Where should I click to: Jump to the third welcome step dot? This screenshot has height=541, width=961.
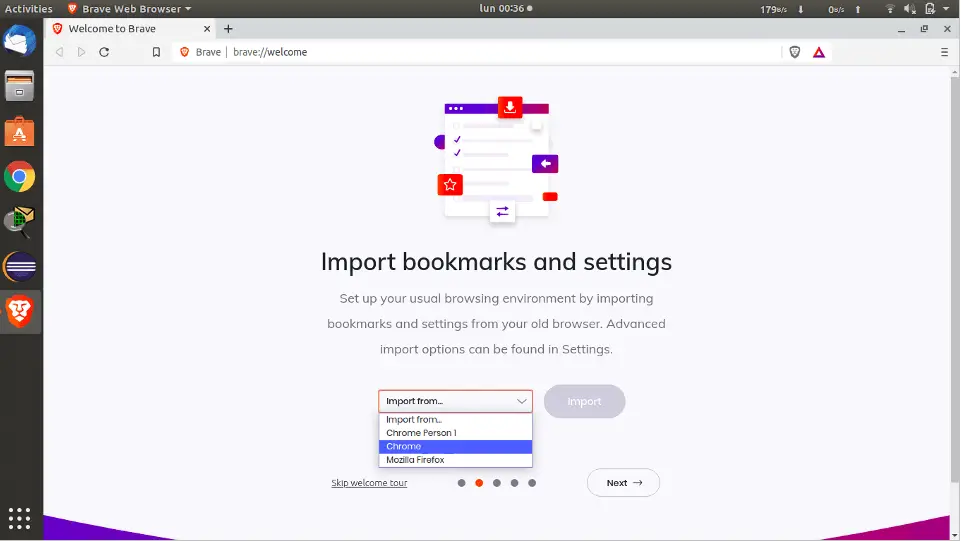pos(497,483)
